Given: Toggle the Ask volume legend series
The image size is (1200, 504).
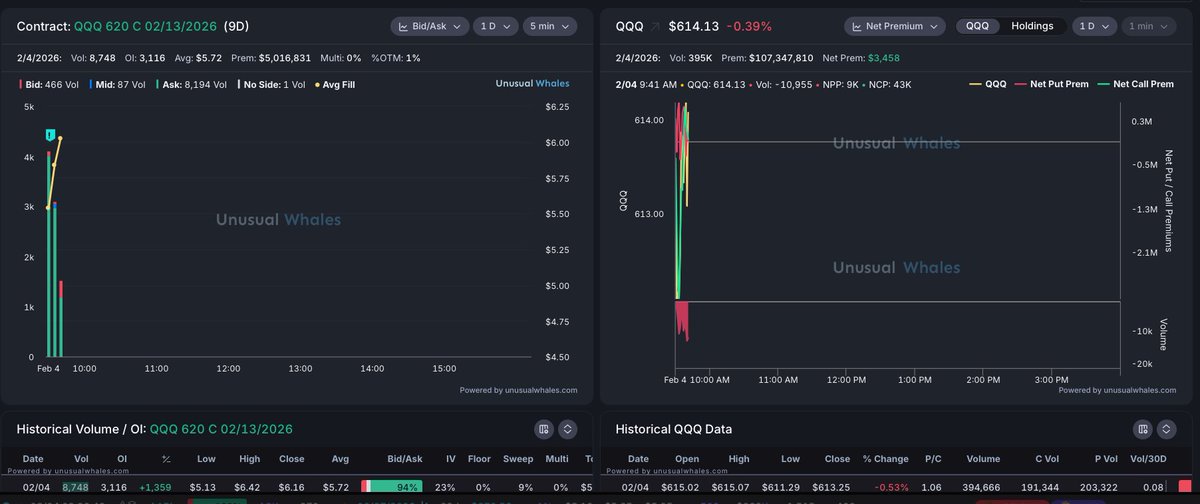Looking at the screenshot, I should [x=192, y=85].
